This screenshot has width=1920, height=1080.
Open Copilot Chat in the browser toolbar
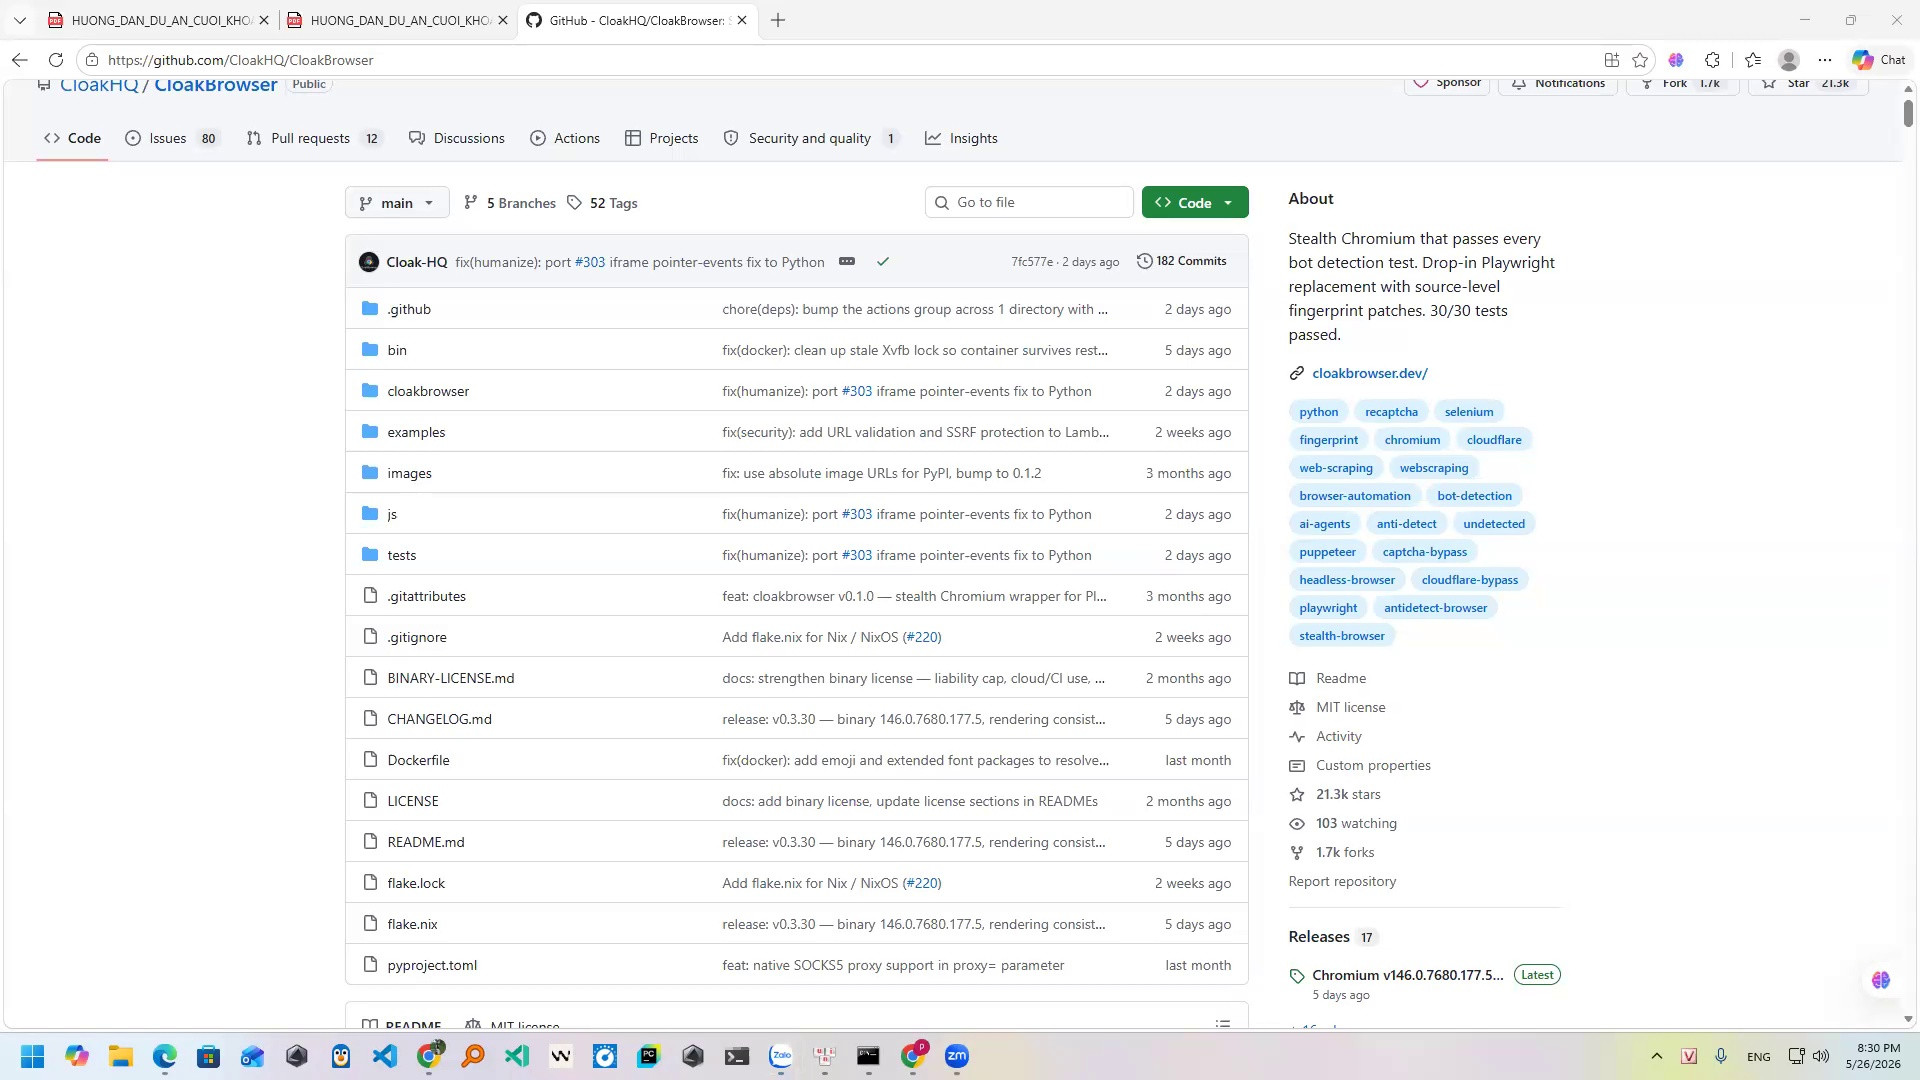click(x=1879, y=60)
